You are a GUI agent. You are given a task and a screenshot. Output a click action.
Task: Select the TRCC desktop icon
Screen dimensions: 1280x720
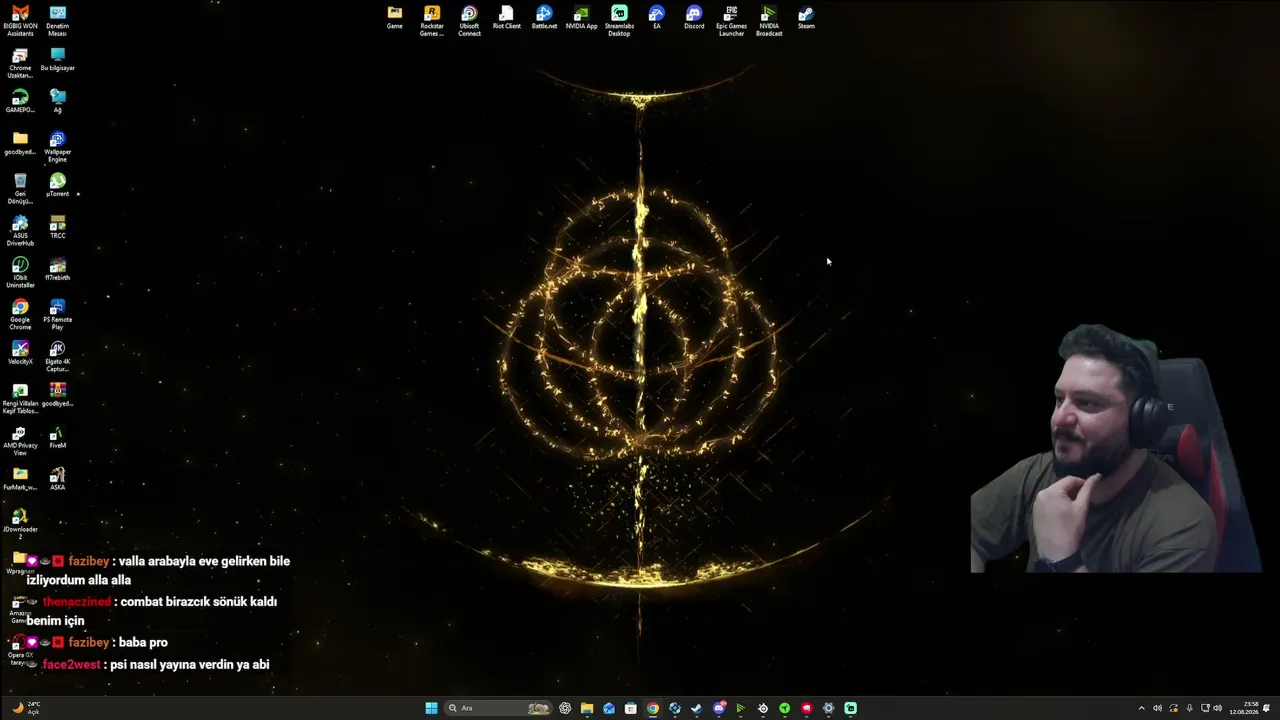pyautogui.click(x=58, y=227)
